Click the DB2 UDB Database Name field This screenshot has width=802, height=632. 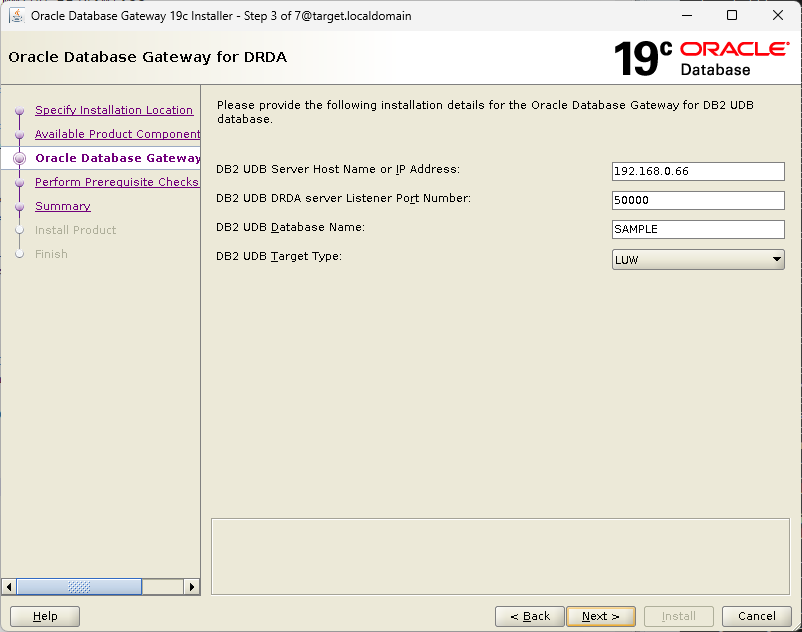click(x=698, y=229)
